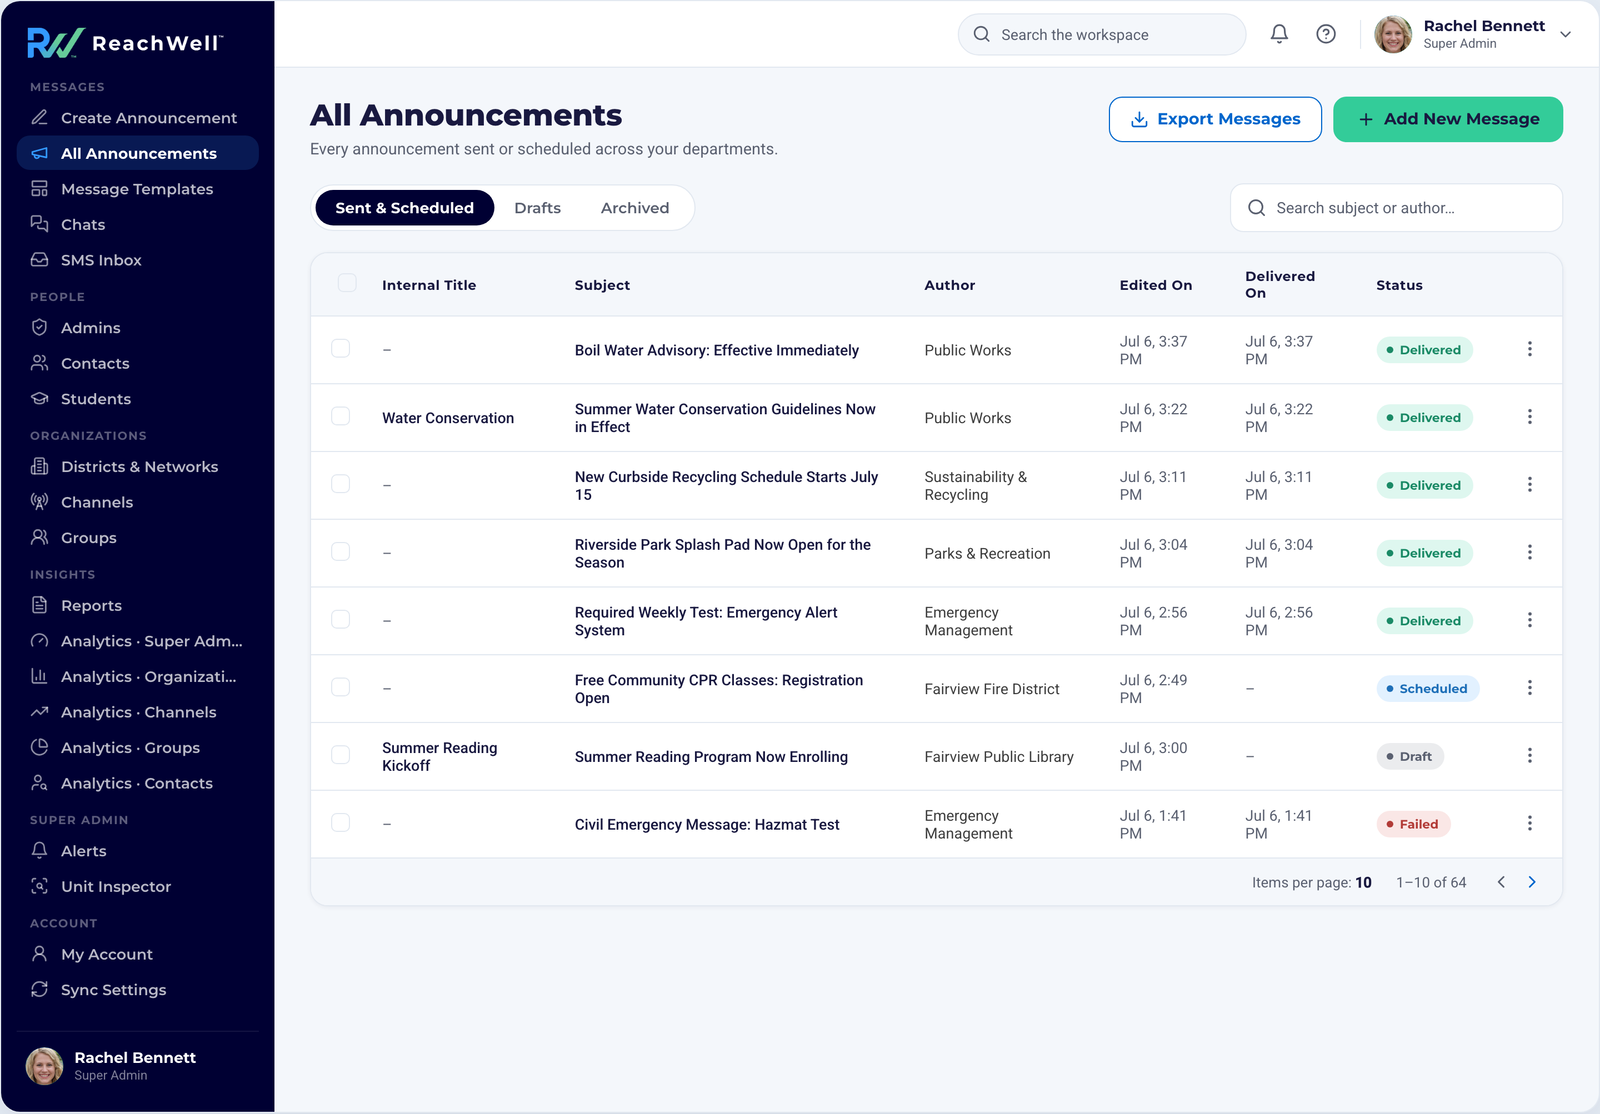The image size is (1600, 1114).
Task: Click the My Account user icon
Action: tap(40, 954)
